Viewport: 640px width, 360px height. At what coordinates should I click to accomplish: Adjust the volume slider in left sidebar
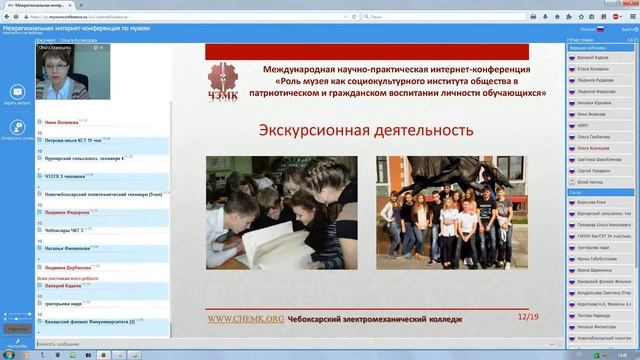(18, 313)
